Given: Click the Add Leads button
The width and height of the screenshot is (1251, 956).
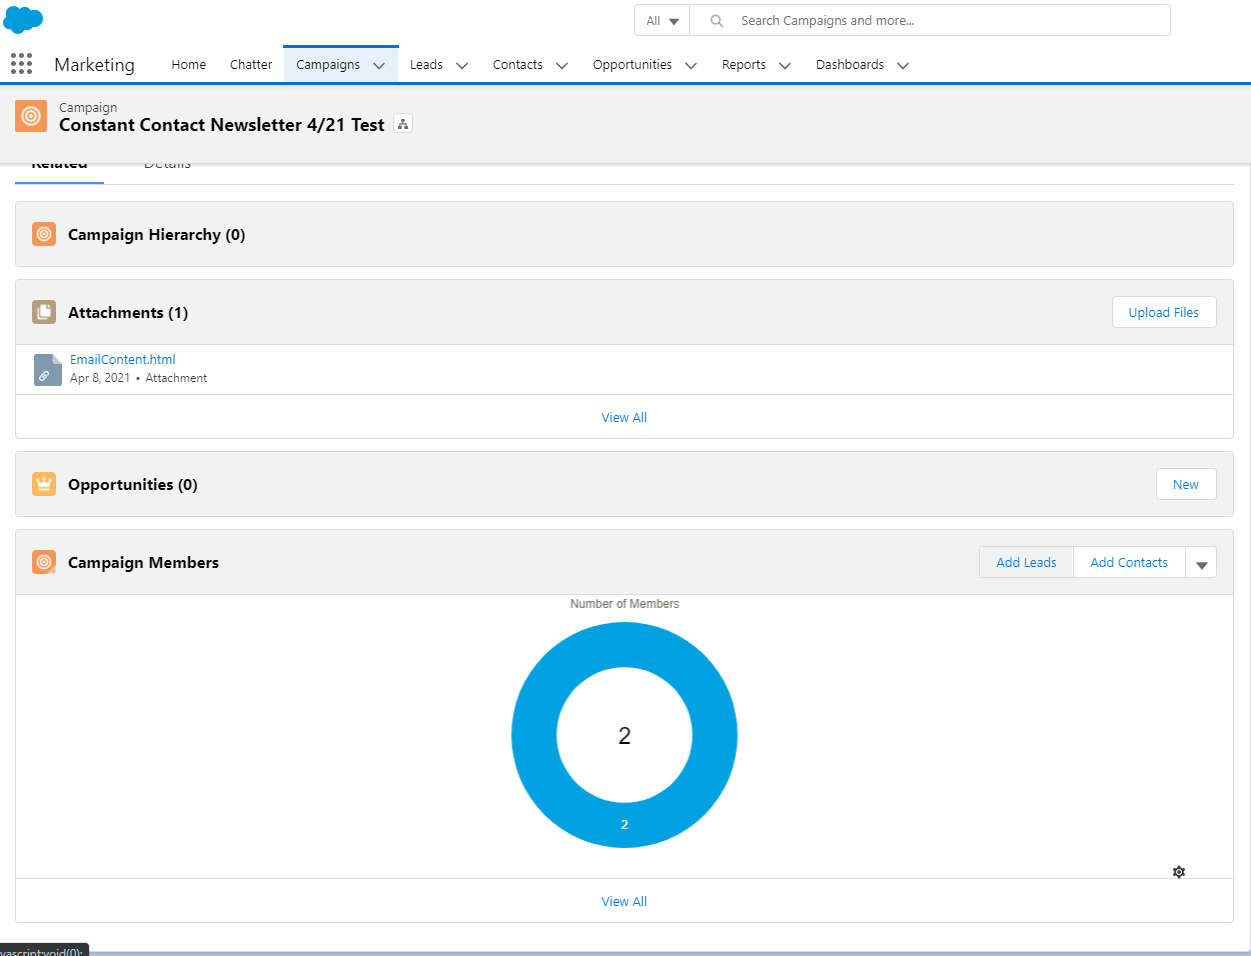Looking at the screenshot, I should (x=1026, y=562).
